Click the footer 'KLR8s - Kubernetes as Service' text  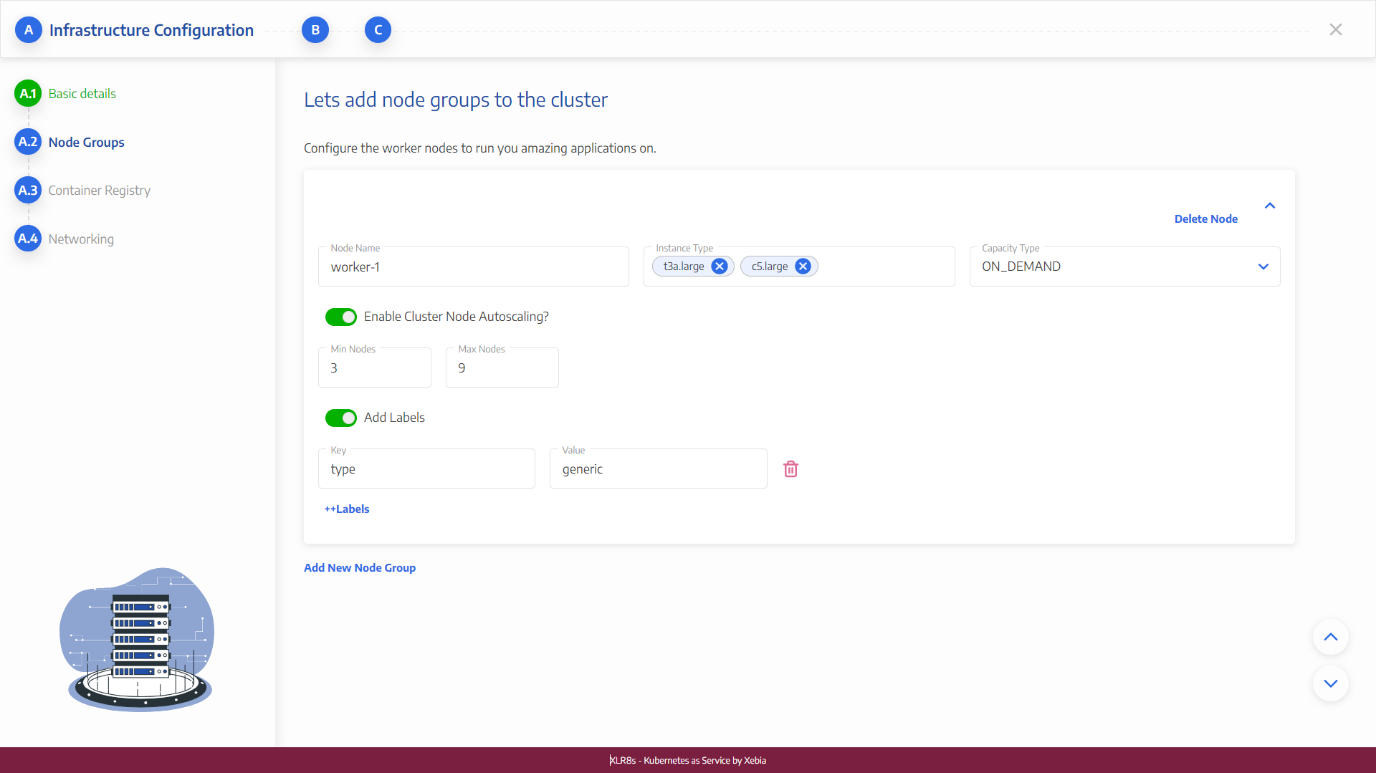coord(688,760)
